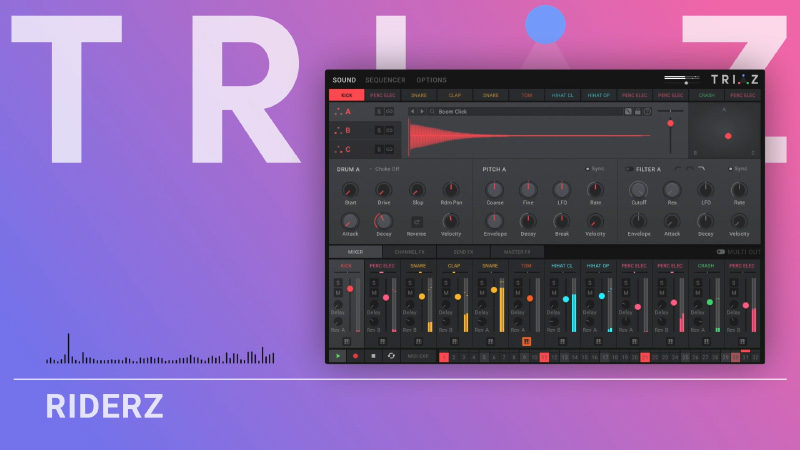Select the middle filter shape icon in Filter A
This screenshot has width=800, height=450.
coord(690,169)
